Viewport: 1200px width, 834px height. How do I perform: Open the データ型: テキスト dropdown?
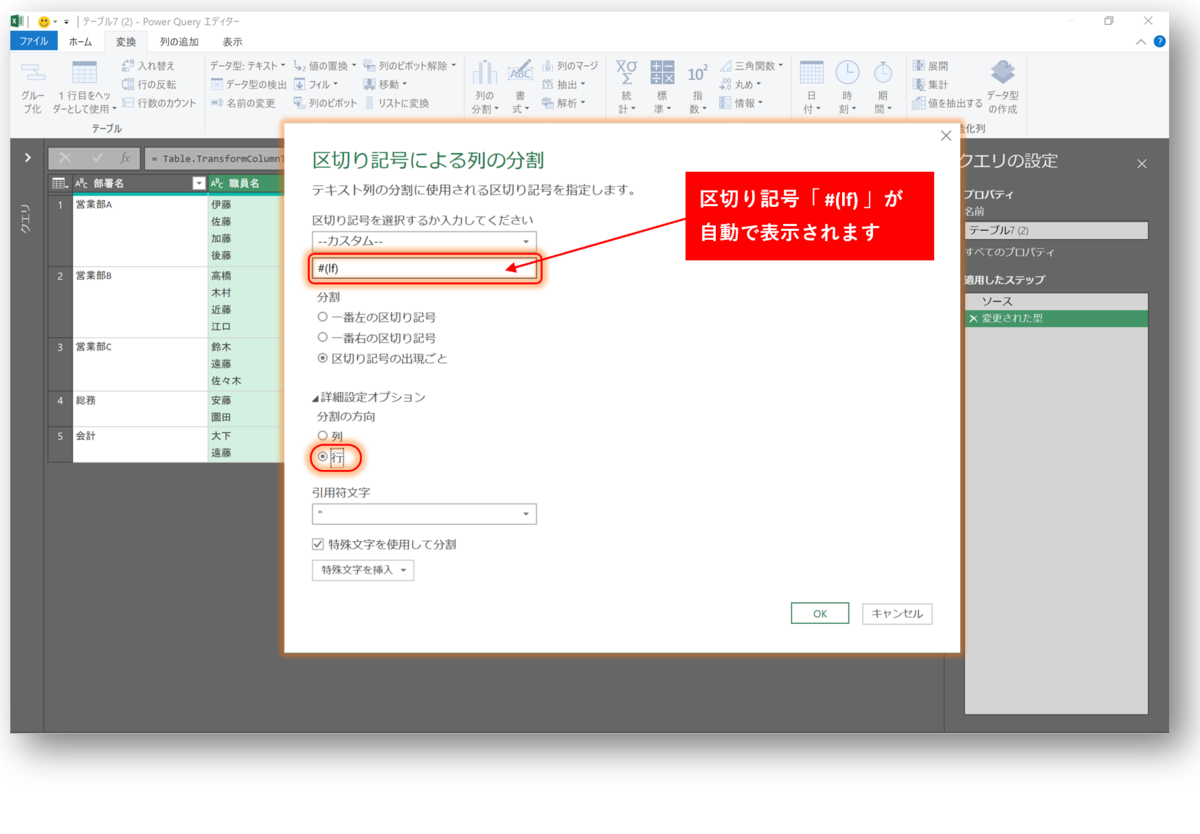coord(247,65)
